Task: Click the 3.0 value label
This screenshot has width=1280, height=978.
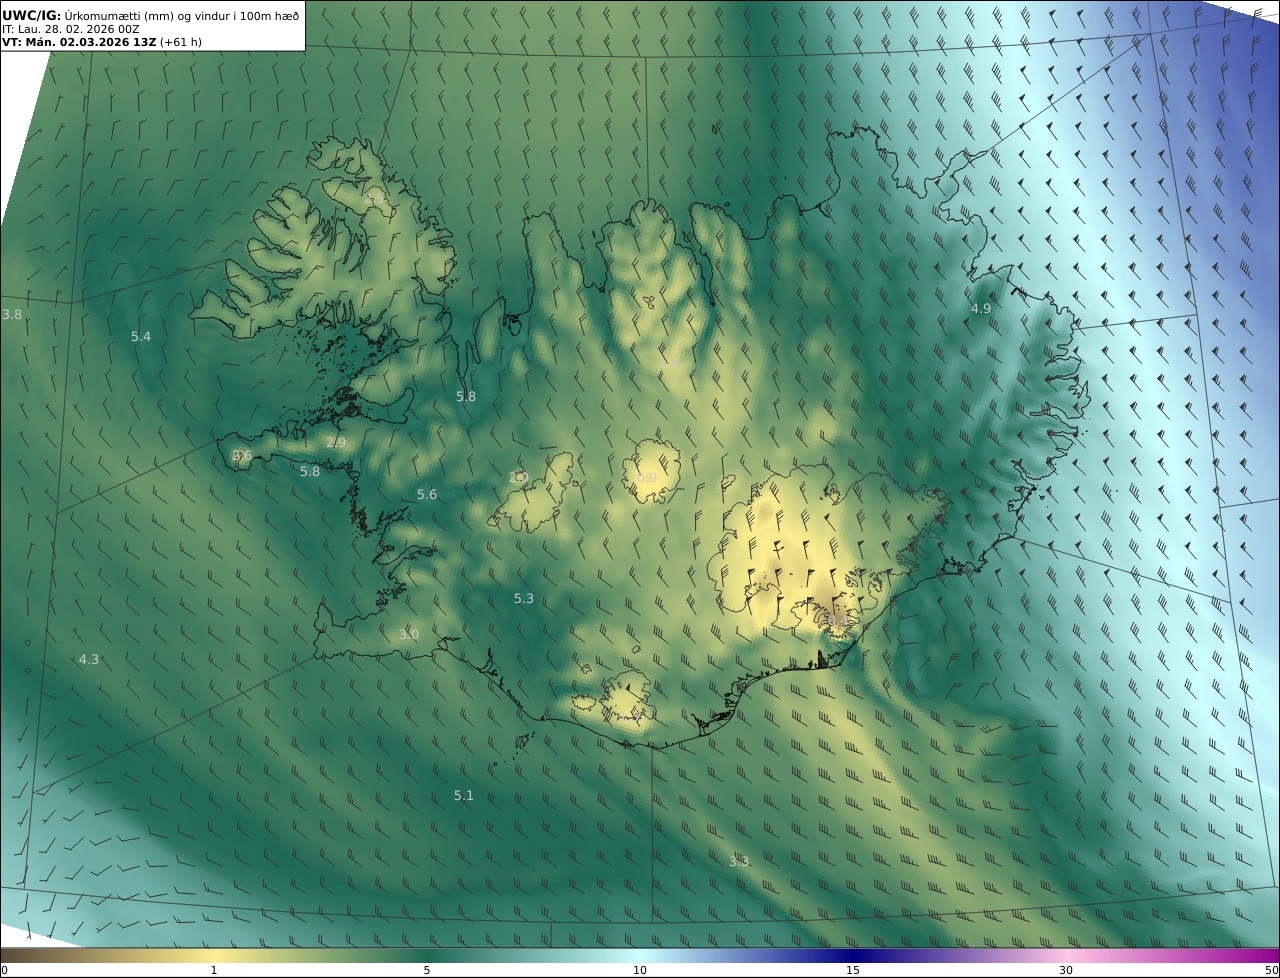Action: (x=409, y=635)
